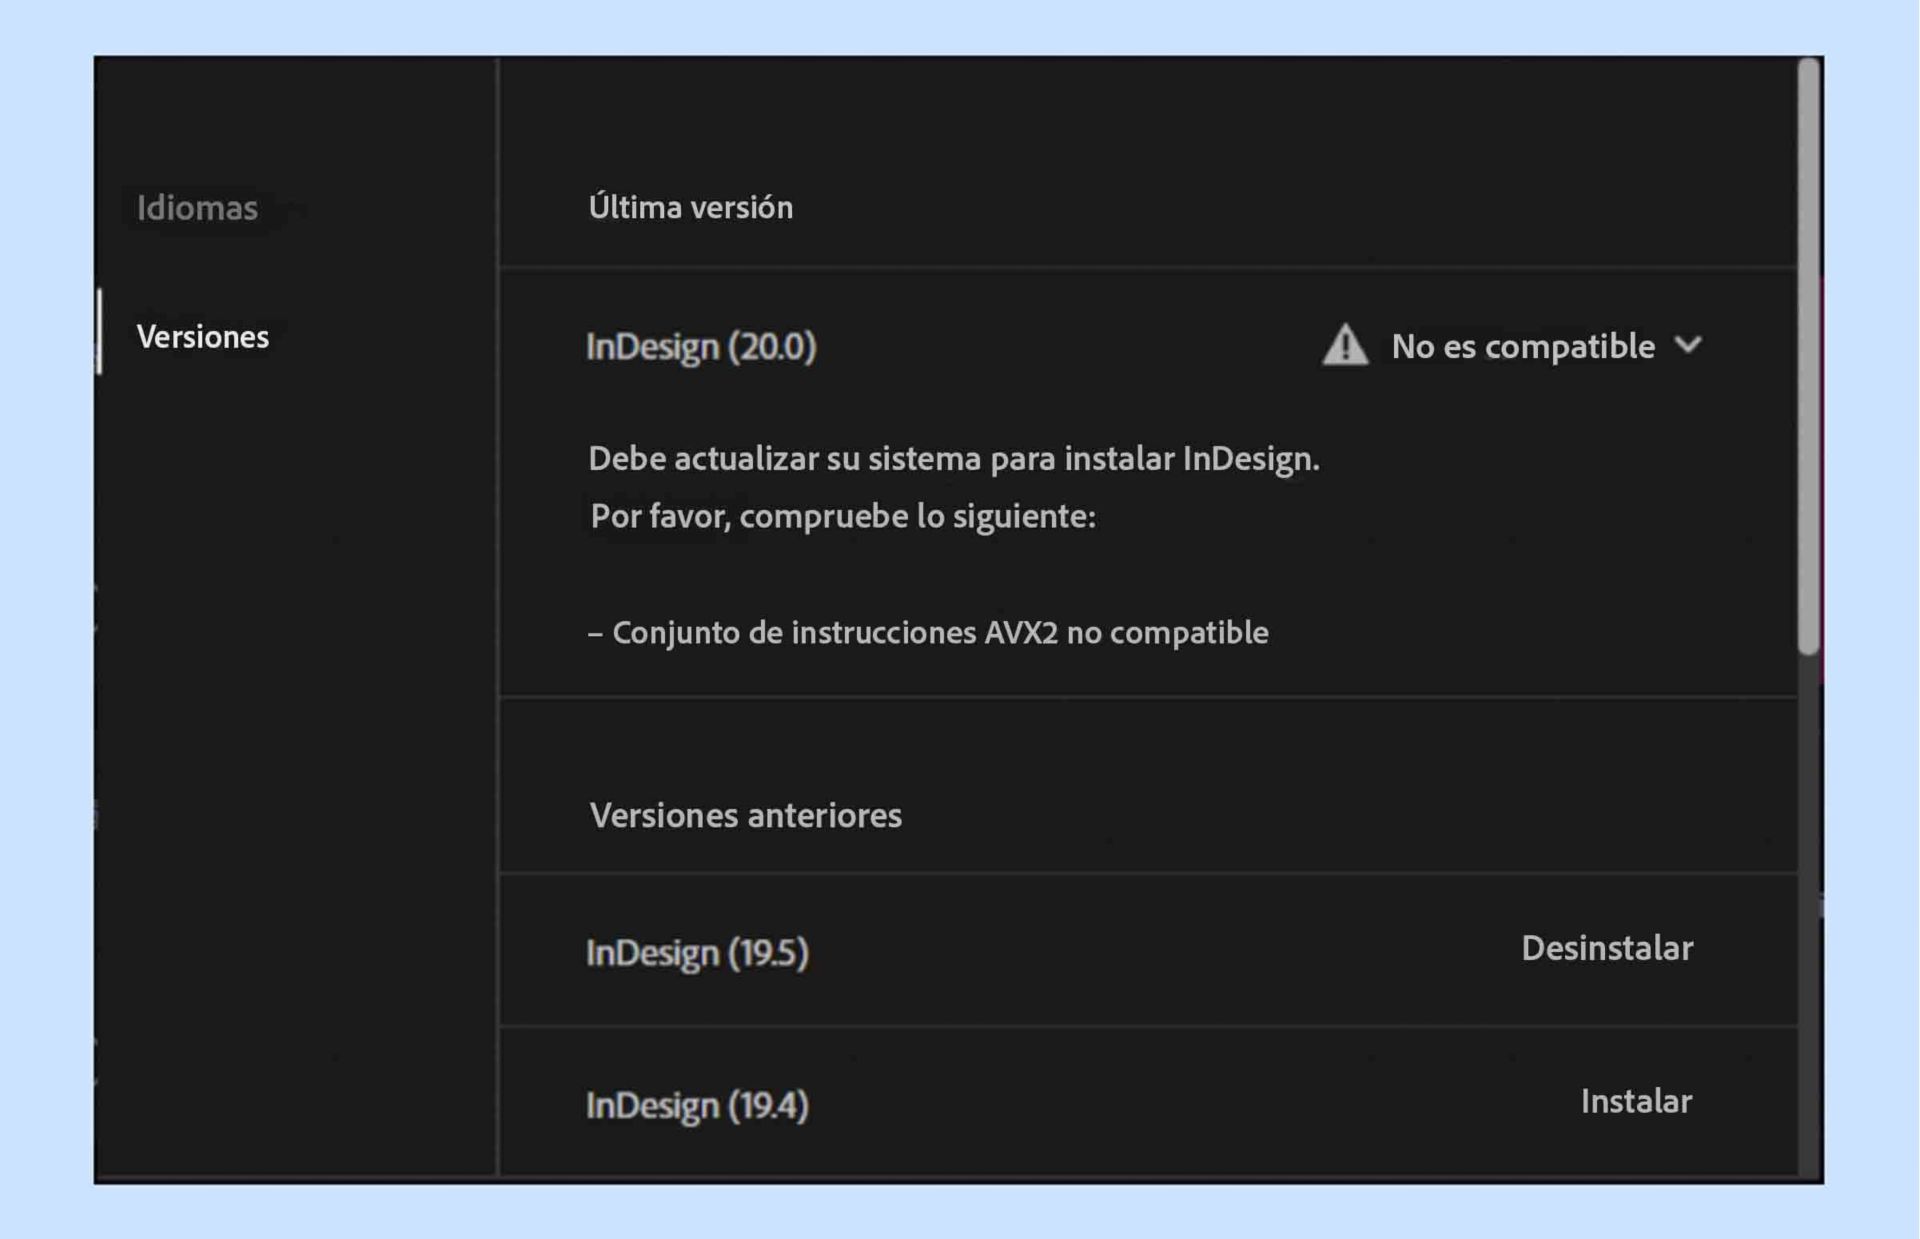Install InDesign 19.4 with Instalar
1920x1239 pixels.
point(1635,1101)
